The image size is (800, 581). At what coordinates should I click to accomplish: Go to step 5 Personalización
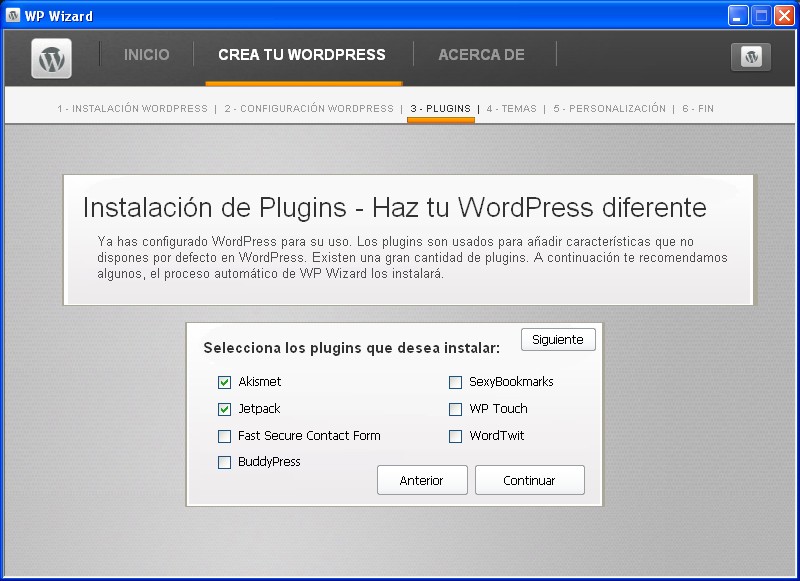click(x=610, y=109)
